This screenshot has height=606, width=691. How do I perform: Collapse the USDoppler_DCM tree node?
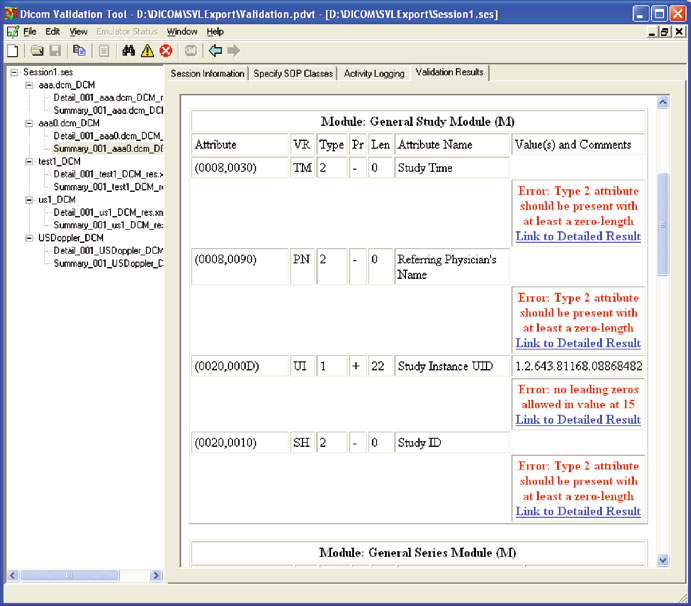(29, 238)
